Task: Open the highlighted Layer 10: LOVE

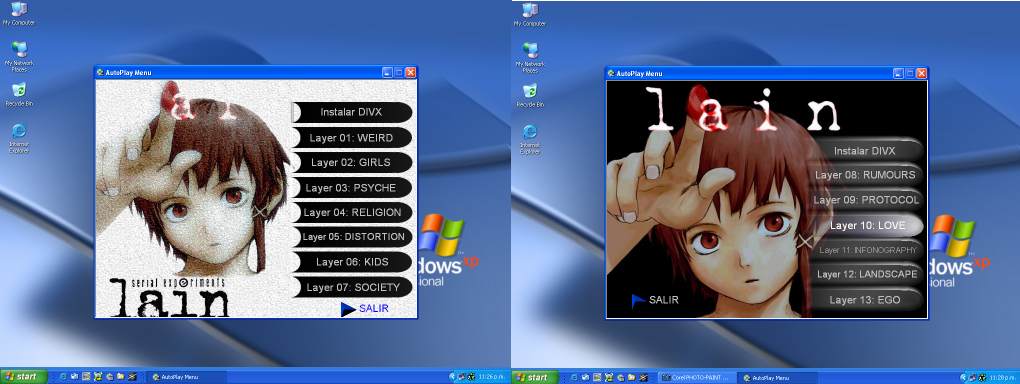Action: pos(865,225)
